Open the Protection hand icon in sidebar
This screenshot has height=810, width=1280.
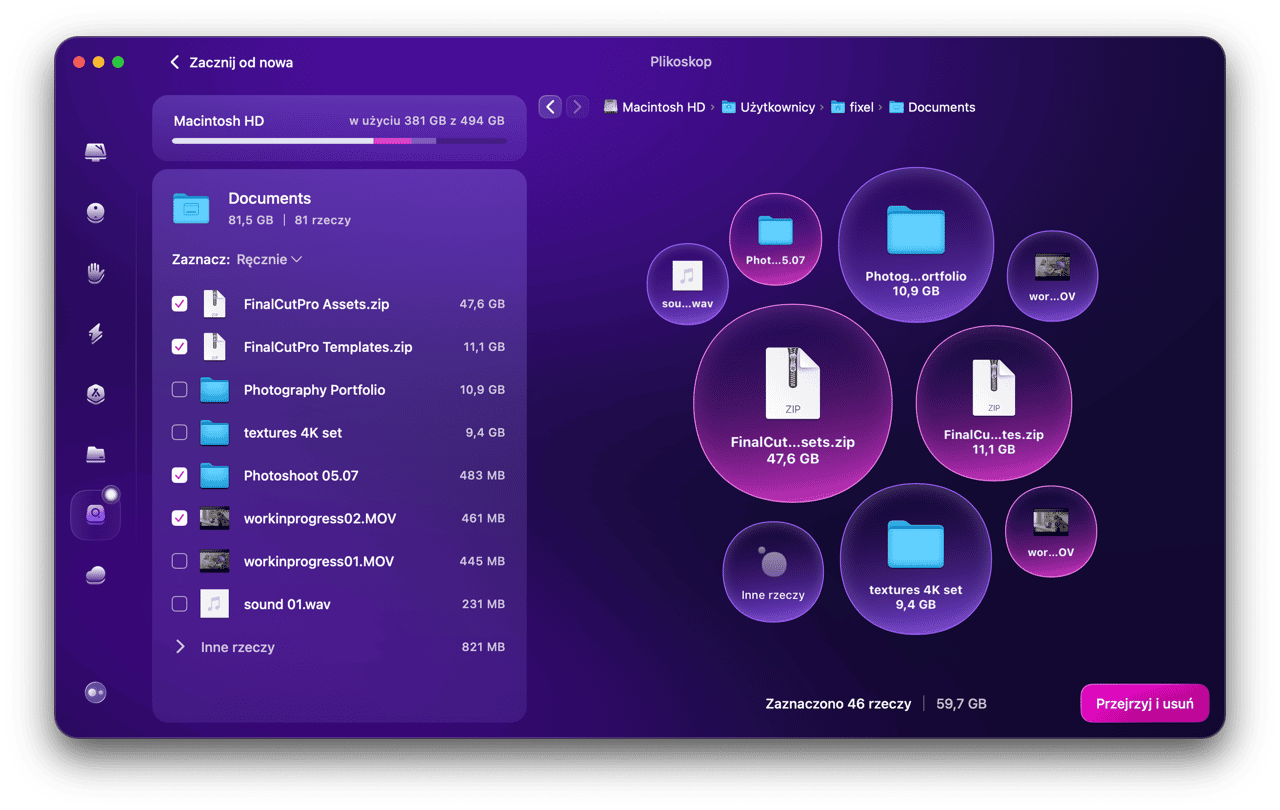pyautogui.click(x=96, y=273)
